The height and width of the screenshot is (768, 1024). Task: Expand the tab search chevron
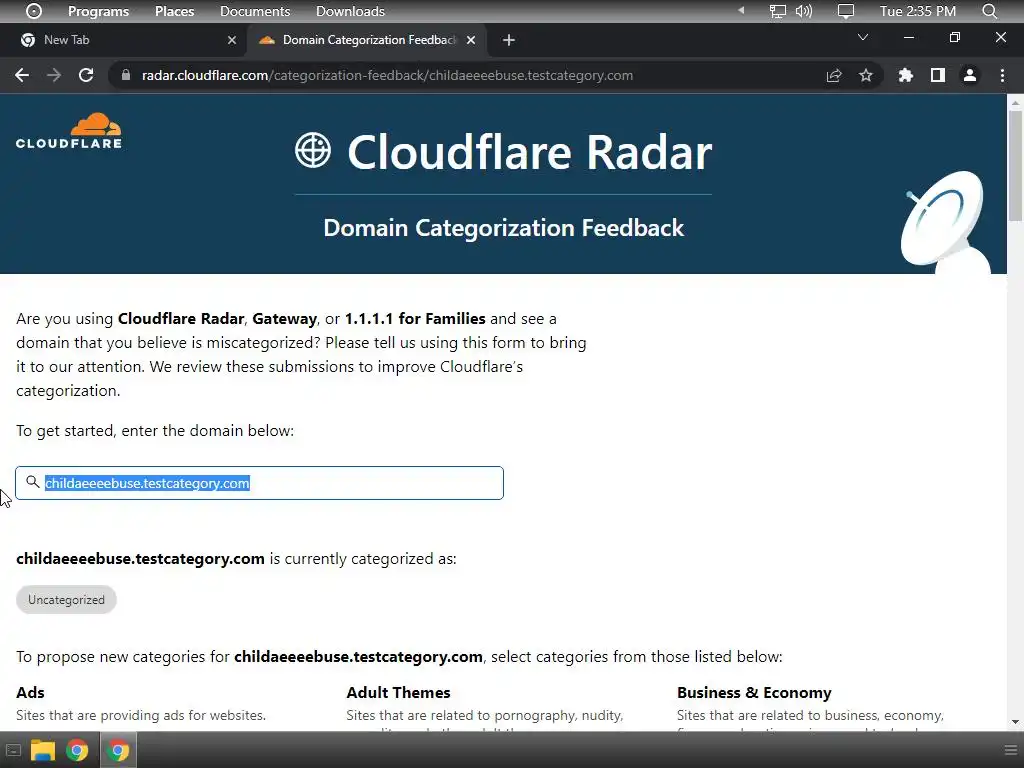(863, 37)
